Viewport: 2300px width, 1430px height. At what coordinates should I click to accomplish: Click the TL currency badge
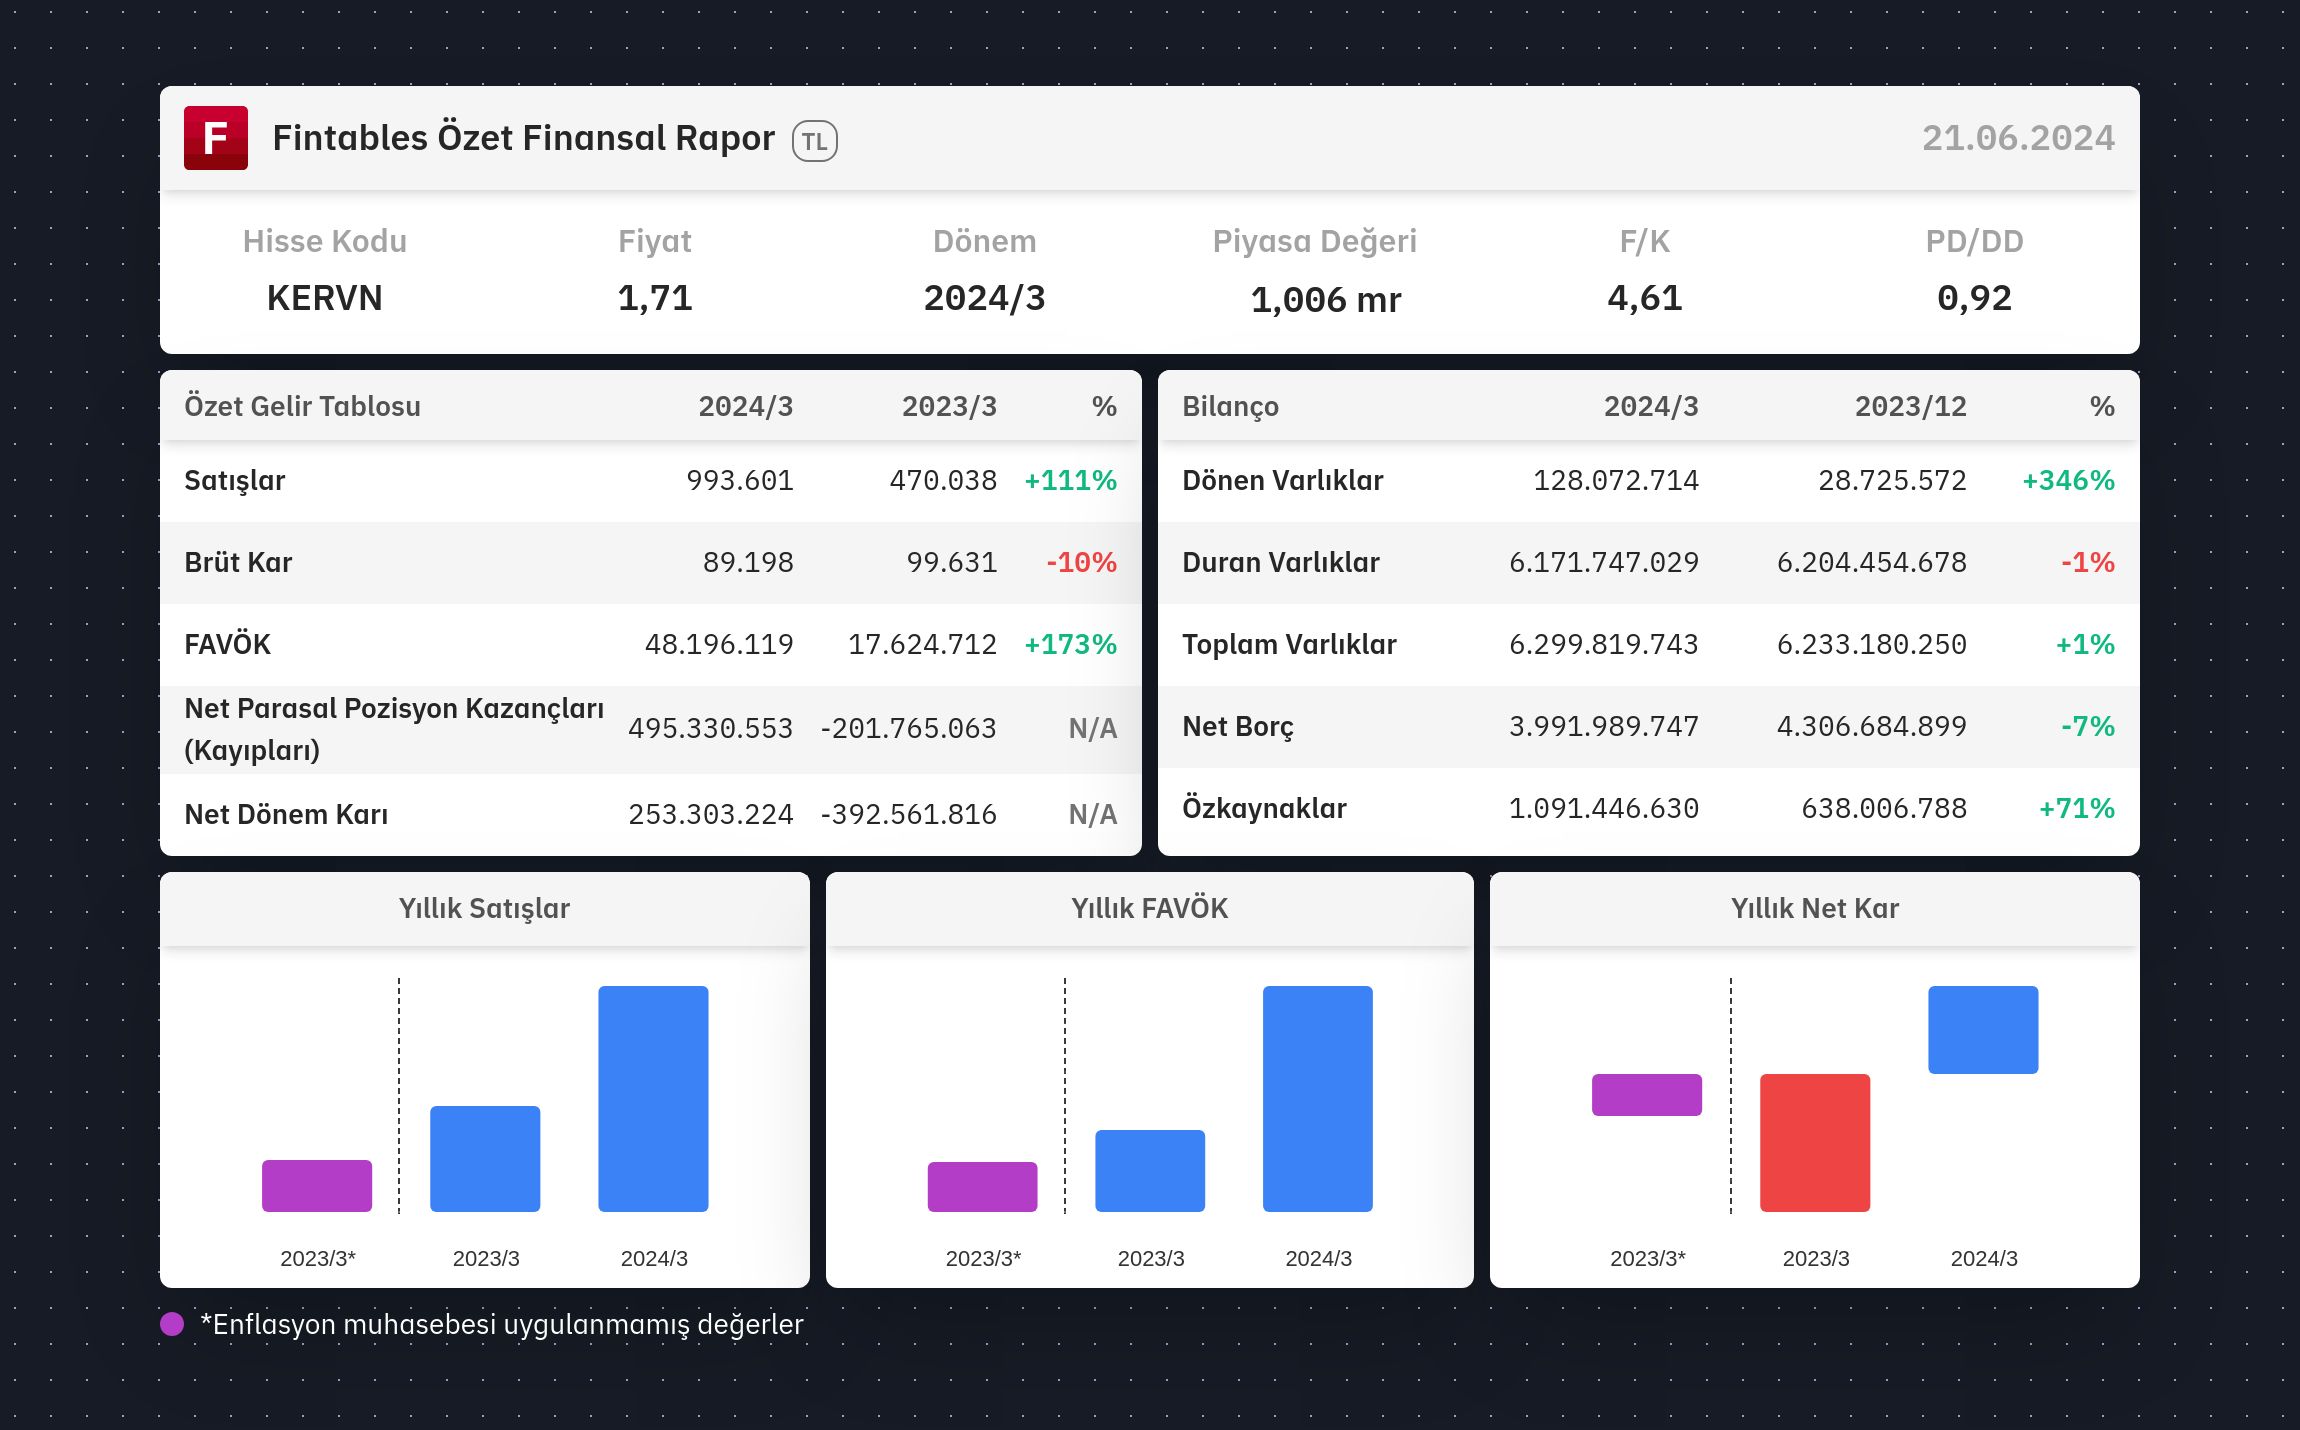[x=815, y=141]
